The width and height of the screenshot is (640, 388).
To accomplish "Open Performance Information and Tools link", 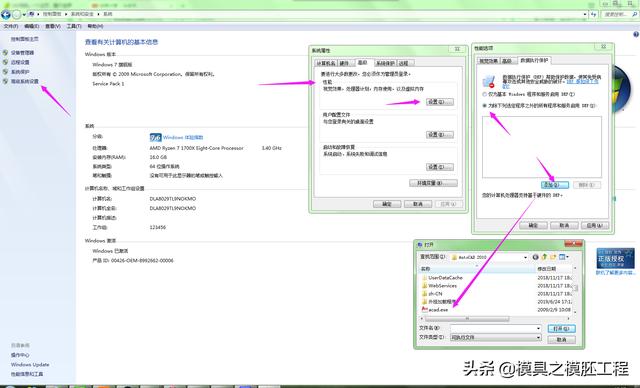I will click(x=27, y=374).
